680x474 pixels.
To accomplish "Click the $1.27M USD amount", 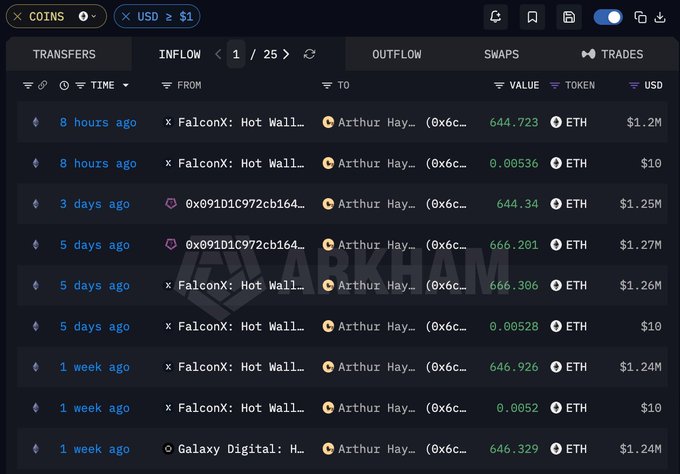I will pyautogui.click(x=641, y=245).
